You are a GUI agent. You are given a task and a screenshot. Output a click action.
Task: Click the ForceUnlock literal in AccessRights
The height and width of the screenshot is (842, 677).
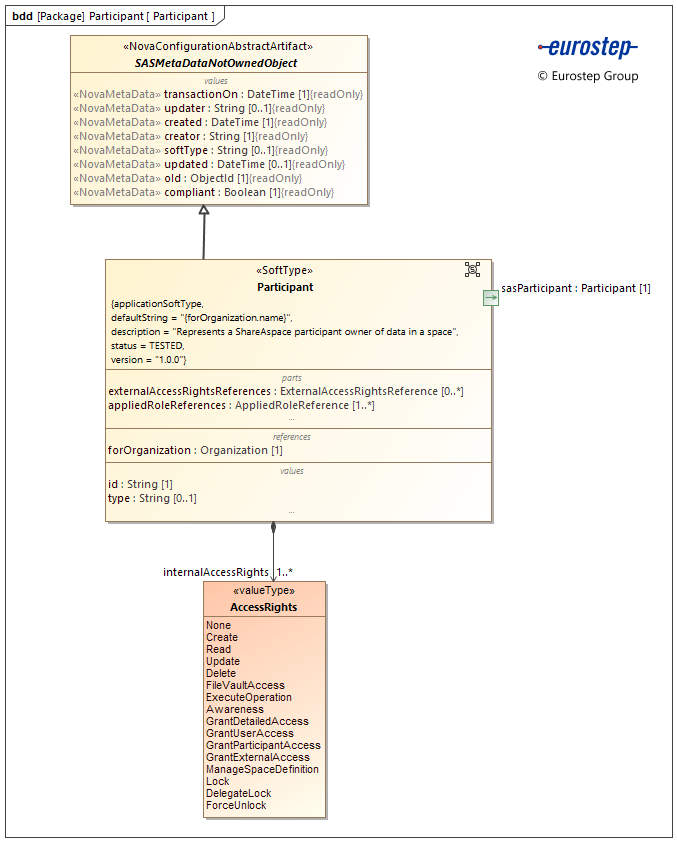coord(236,805)
